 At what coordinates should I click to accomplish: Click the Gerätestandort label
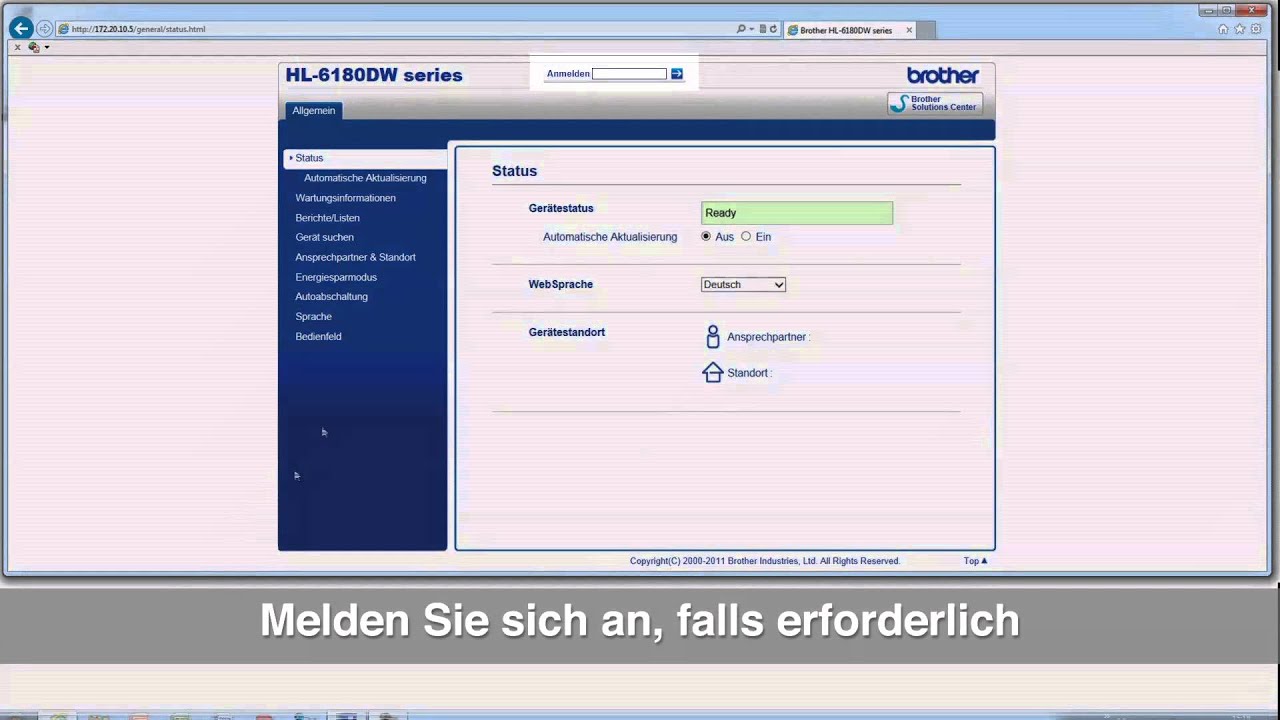[566, 332]
